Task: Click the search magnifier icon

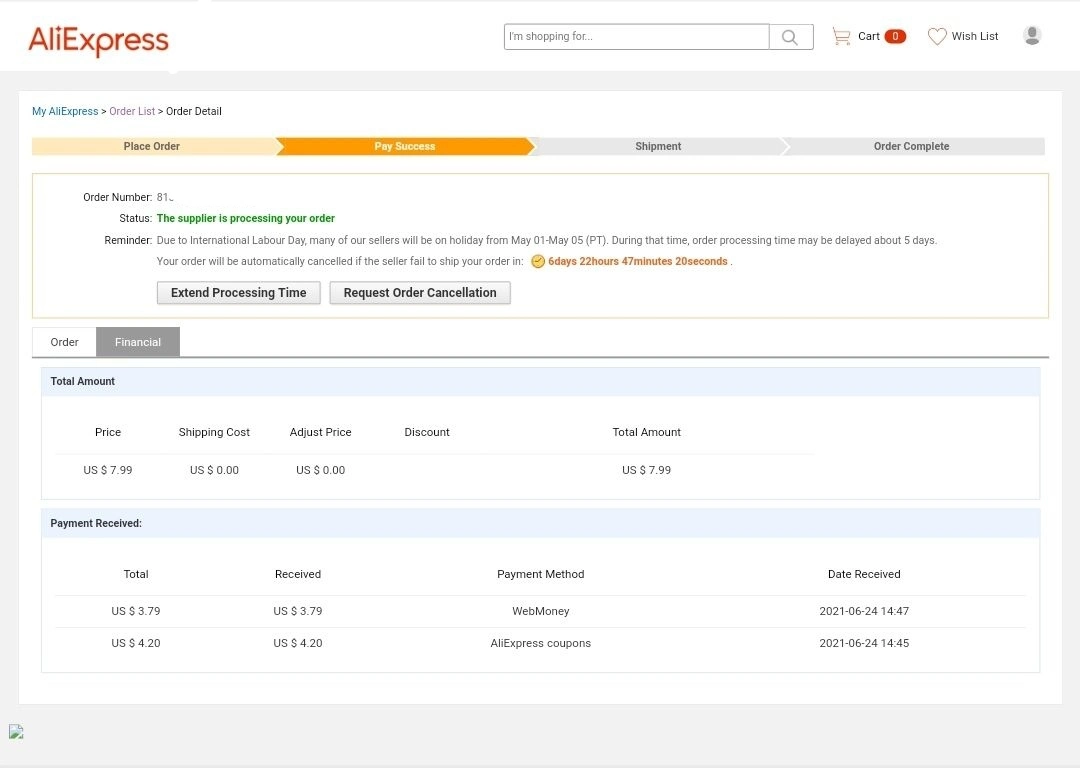Action: coord(790,37)
